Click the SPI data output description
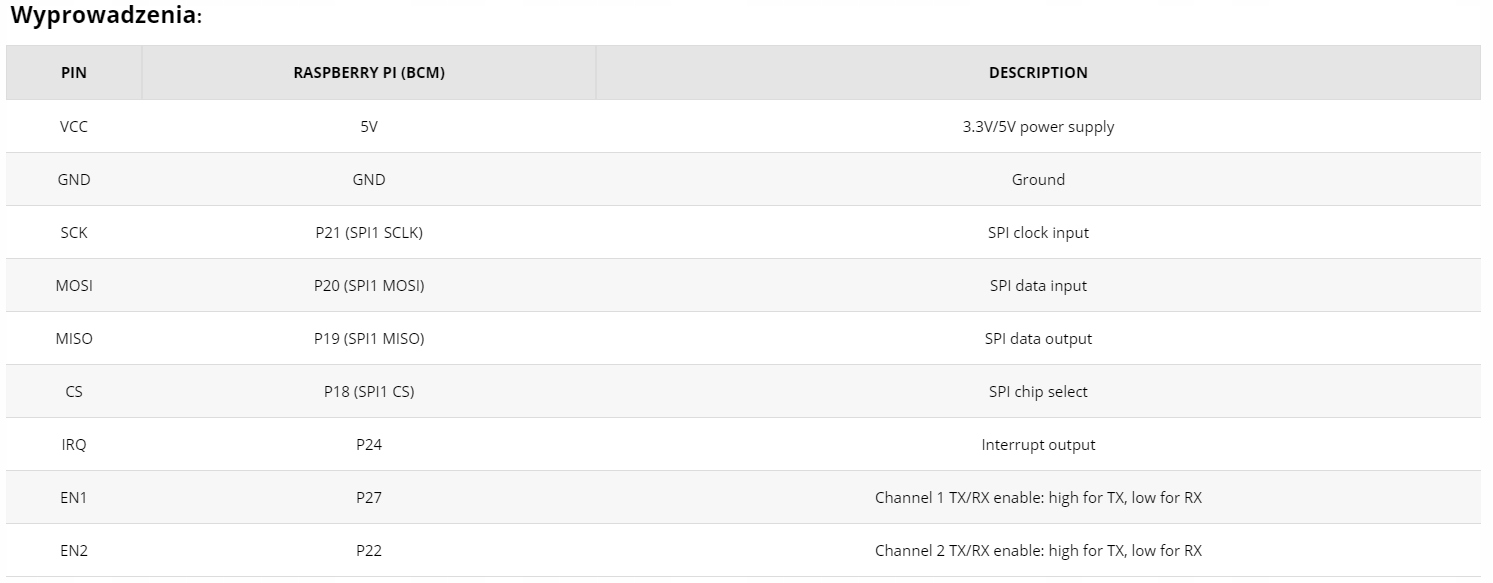 click(x=1038, y=339)
